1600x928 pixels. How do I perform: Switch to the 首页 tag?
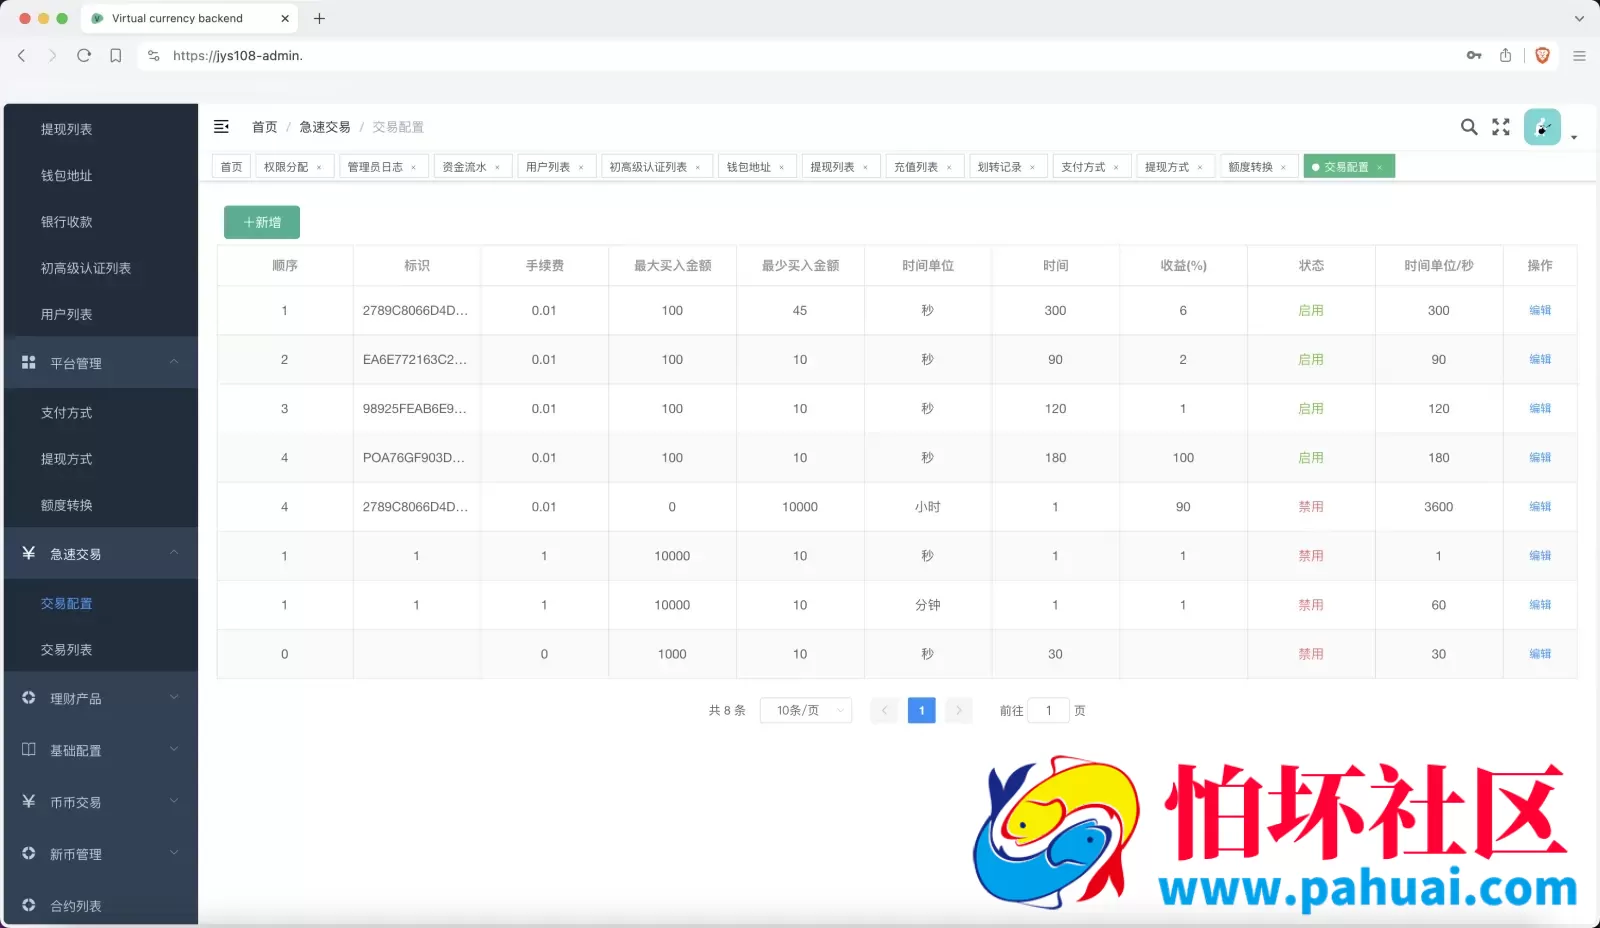tap(231, 167)
